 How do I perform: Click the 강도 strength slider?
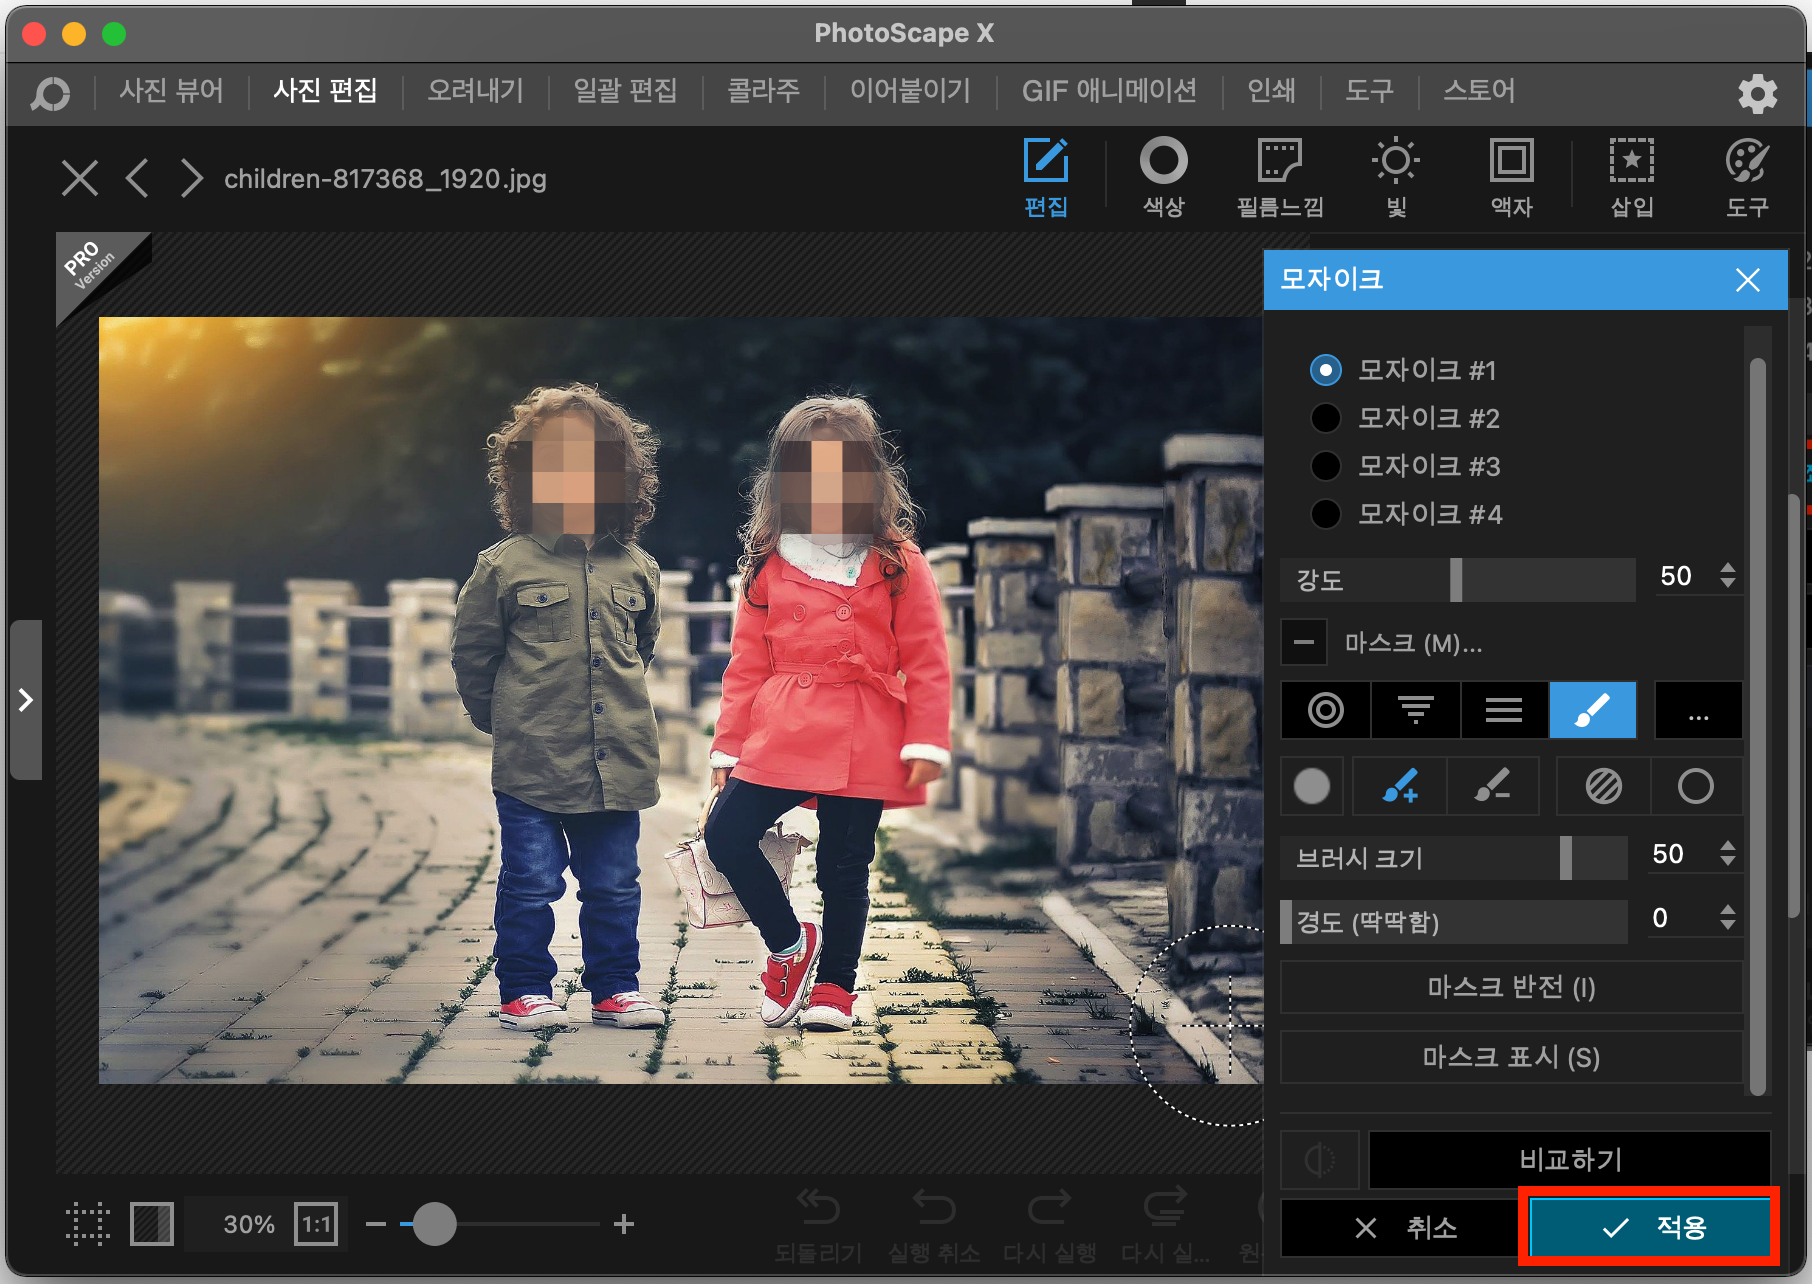coord(1458,580)
